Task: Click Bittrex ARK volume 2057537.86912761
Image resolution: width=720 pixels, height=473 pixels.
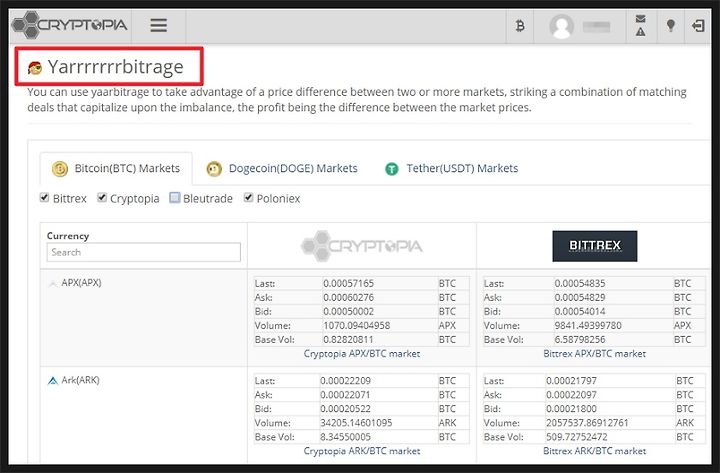Action: pos(587,423)
